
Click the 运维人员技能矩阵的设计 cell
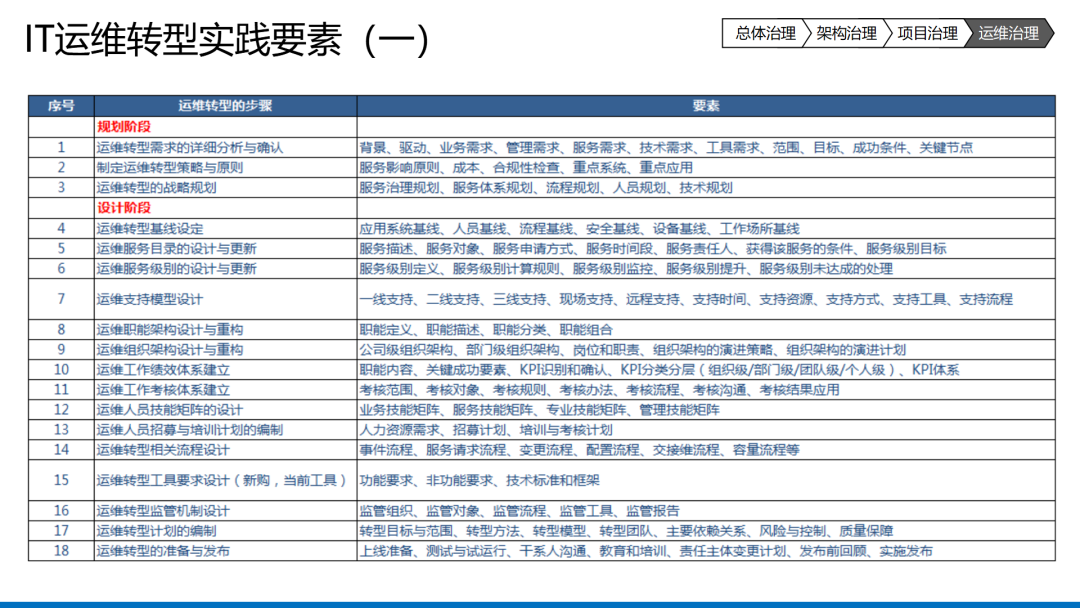[225, 410]
